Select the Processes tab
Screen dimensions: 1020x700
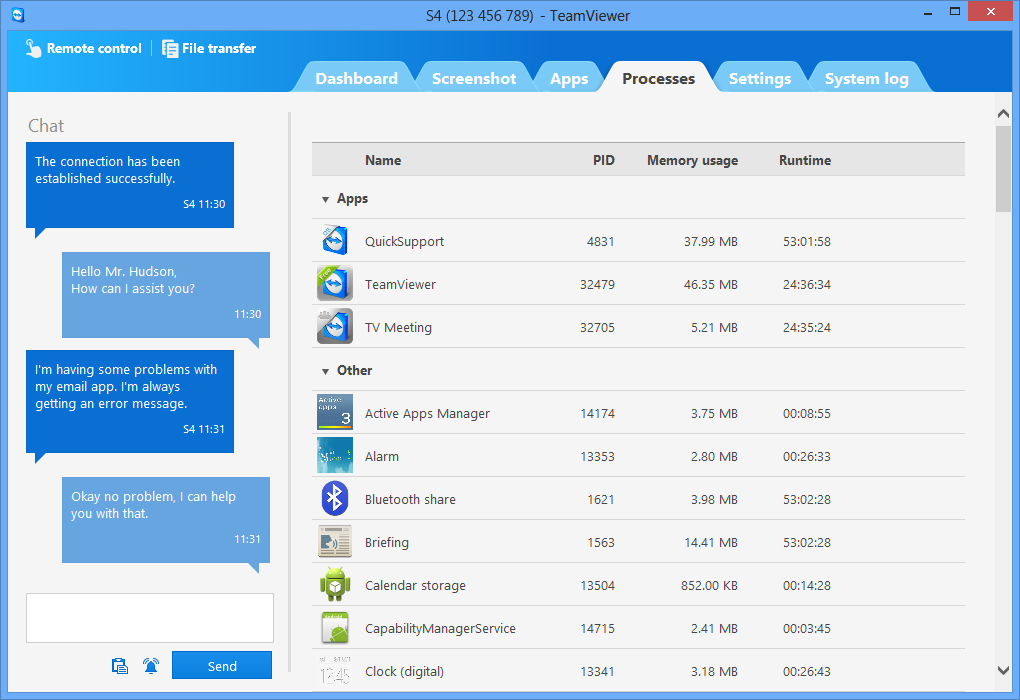(x=658, y=78)
